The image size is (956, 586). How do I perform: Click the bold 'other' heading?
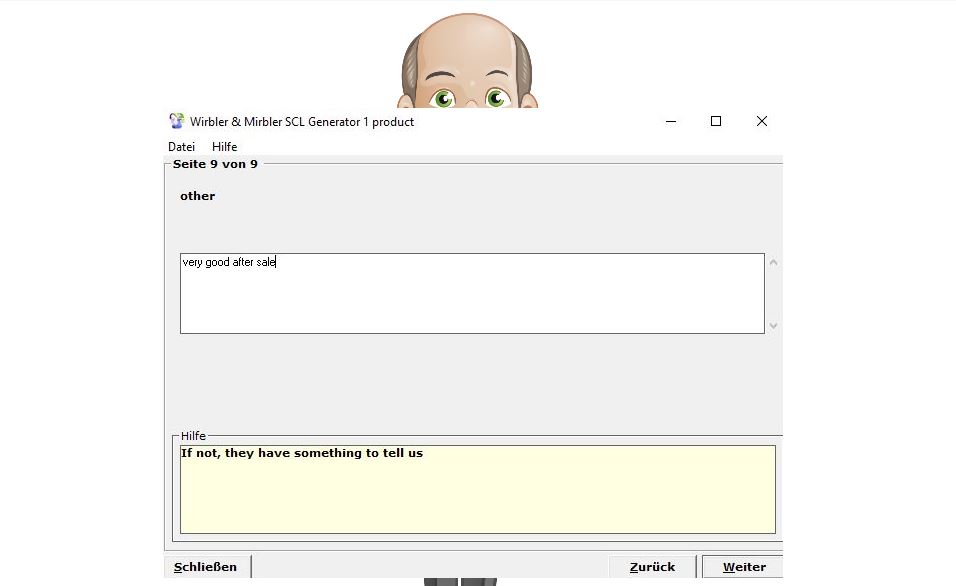point(197,196)
